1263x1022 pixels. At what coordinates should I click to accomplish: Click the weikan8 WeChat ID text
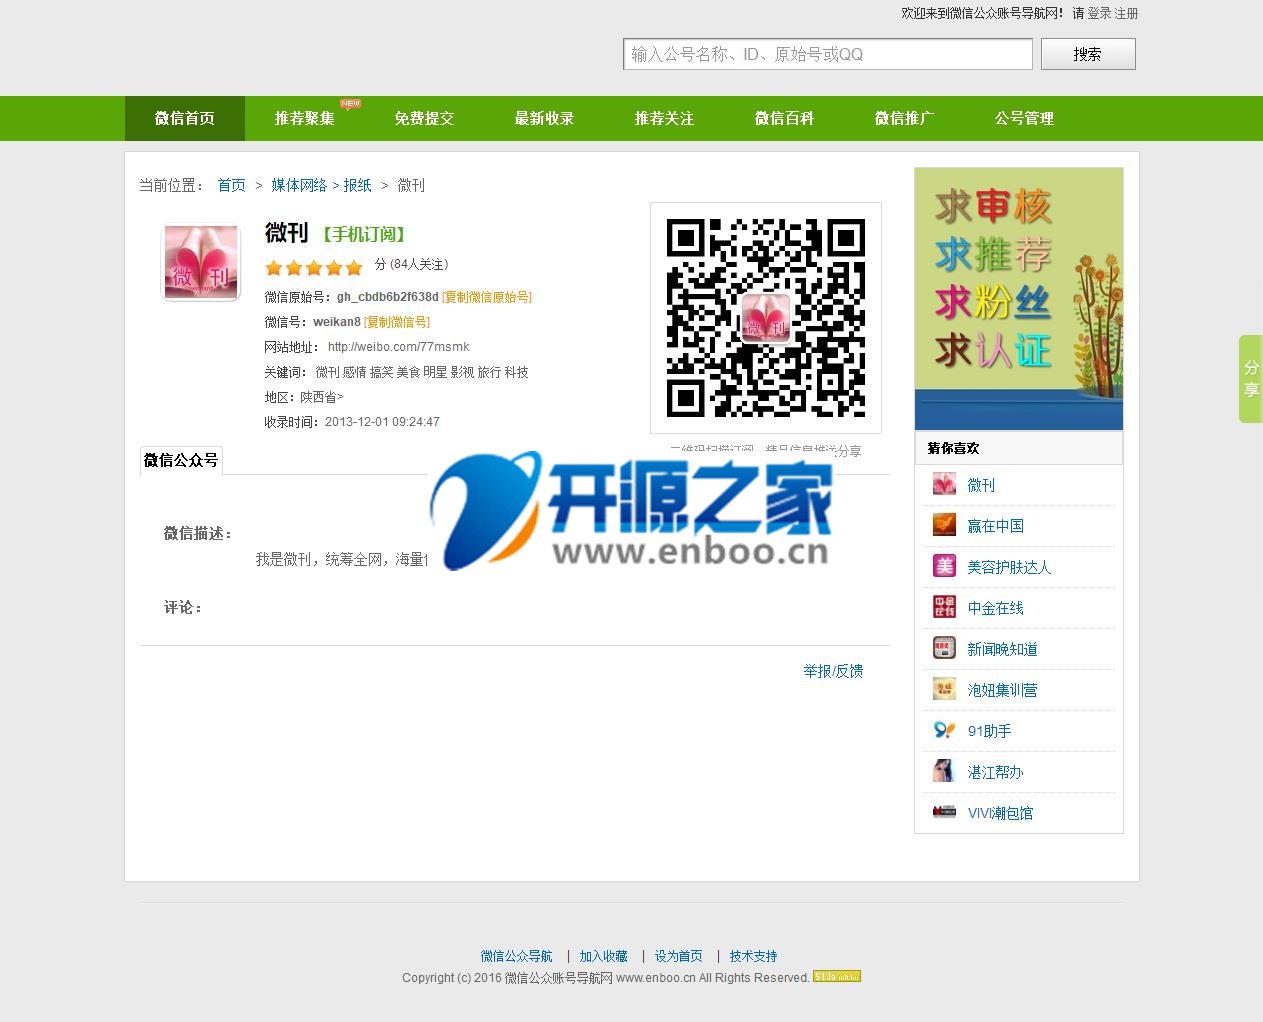coord(337,322)
